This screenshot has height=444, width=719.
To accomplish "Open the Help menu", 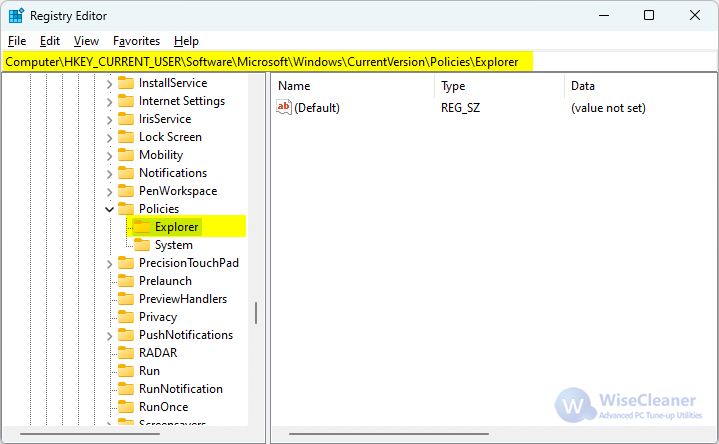I will tap(186, 41).
